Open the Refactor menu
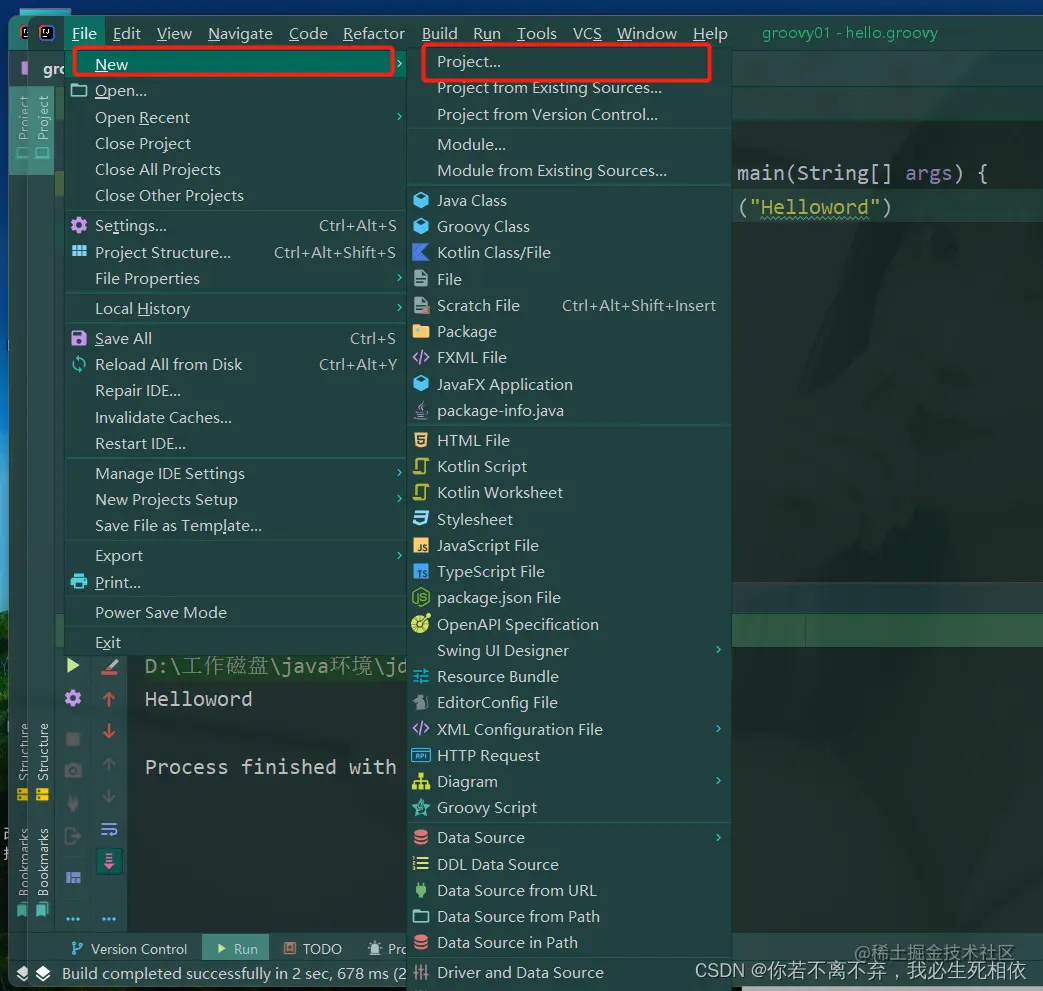 tap(374, 33)
